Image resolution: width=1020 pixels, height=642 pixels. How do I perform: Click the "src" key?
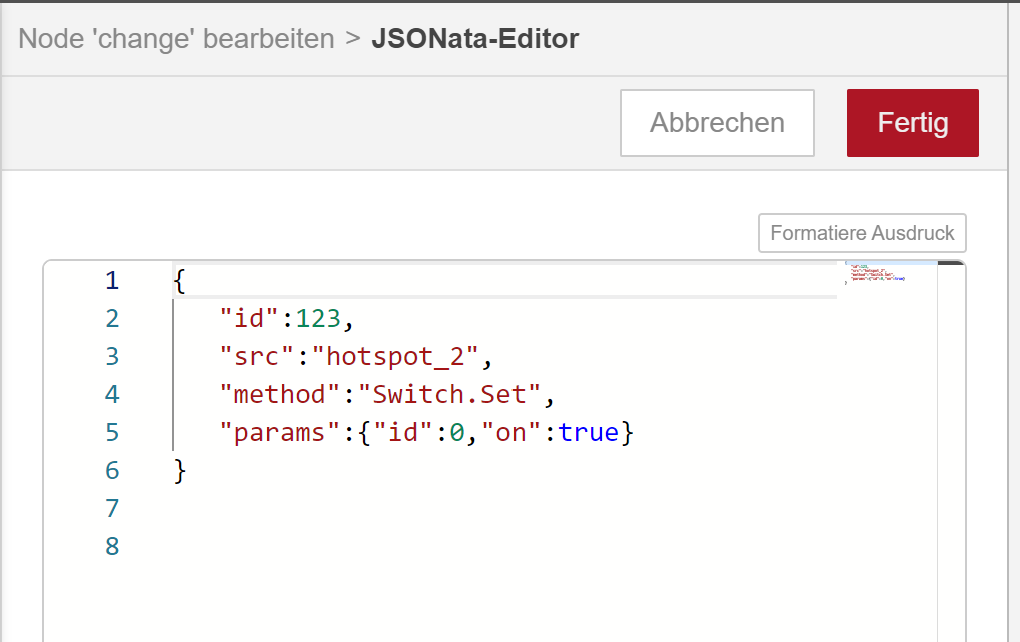click(257, 356)
